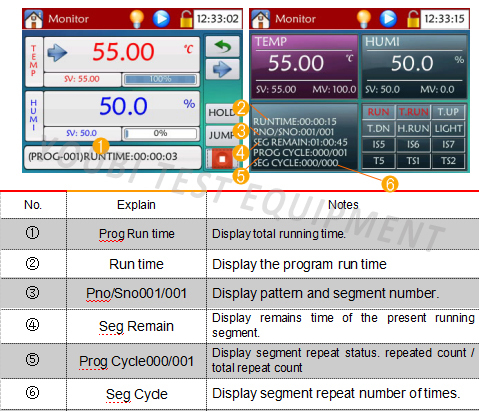Viewport: 479px width, 411px height.
Task: Click 'Display the program run time' note
Action: pyautogui.click(x=299, y=264)
